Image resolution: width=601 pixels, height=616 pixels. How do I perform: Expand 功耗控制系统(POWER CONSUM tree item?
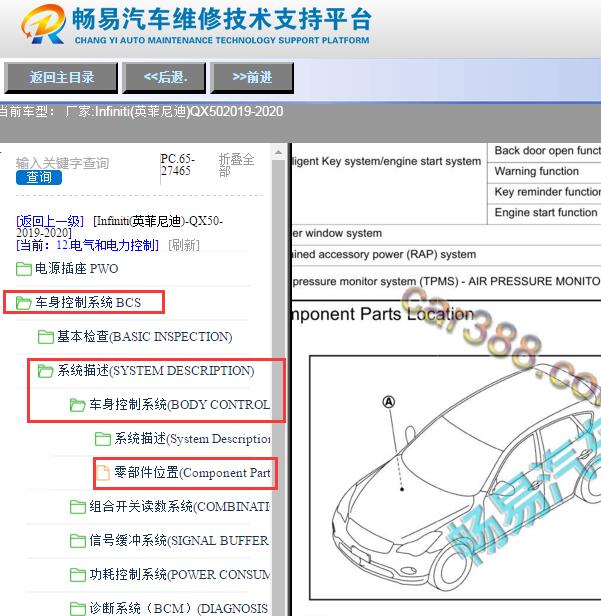(180, 574)
